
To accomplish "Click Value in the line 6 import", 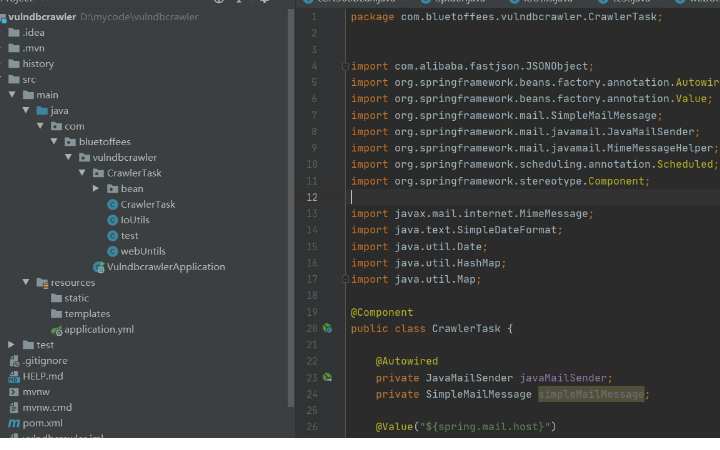I will coord(691,99).
